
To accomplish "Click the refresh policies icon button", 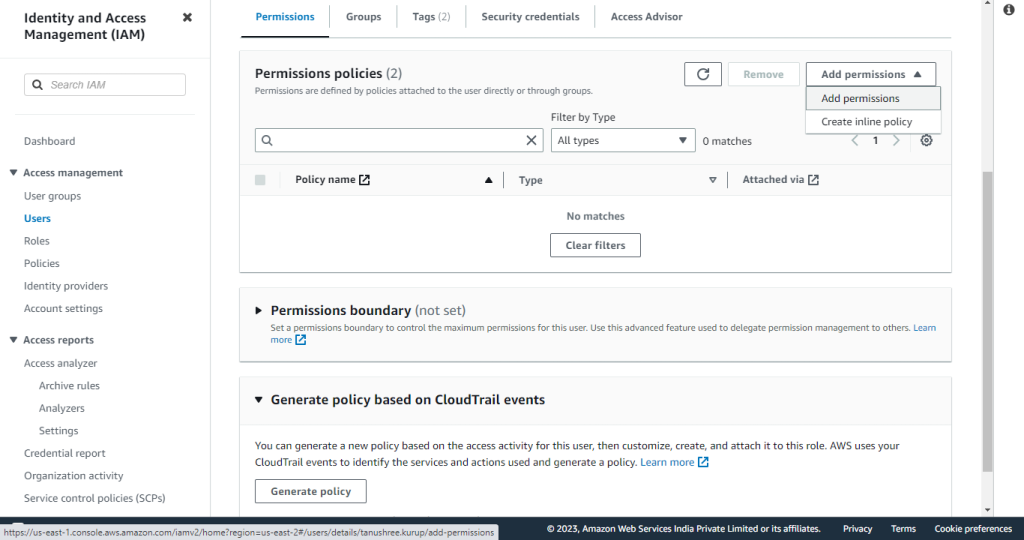I will click(703, 74).
